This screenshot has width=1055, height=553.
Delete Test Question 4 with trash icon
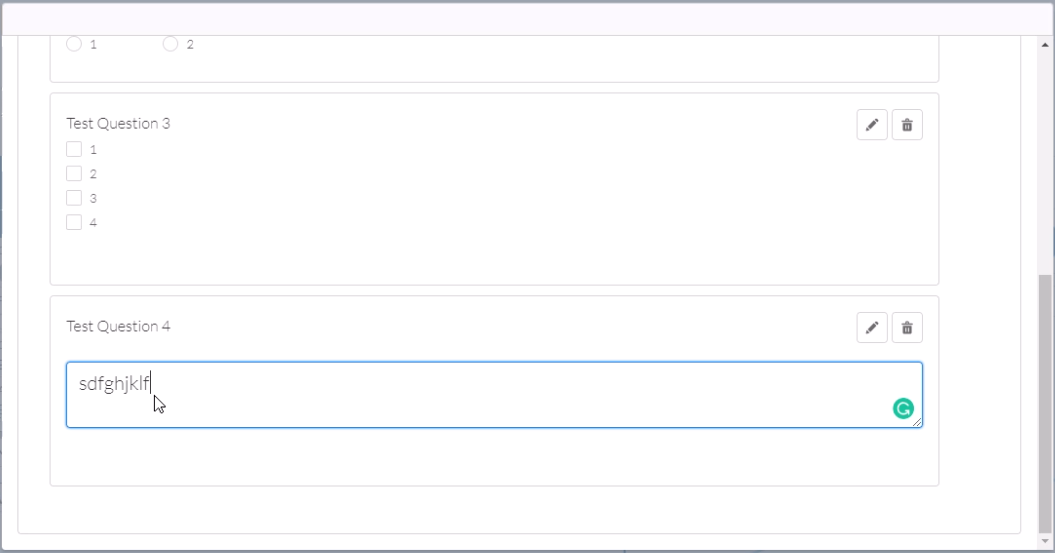coord(907,328)
